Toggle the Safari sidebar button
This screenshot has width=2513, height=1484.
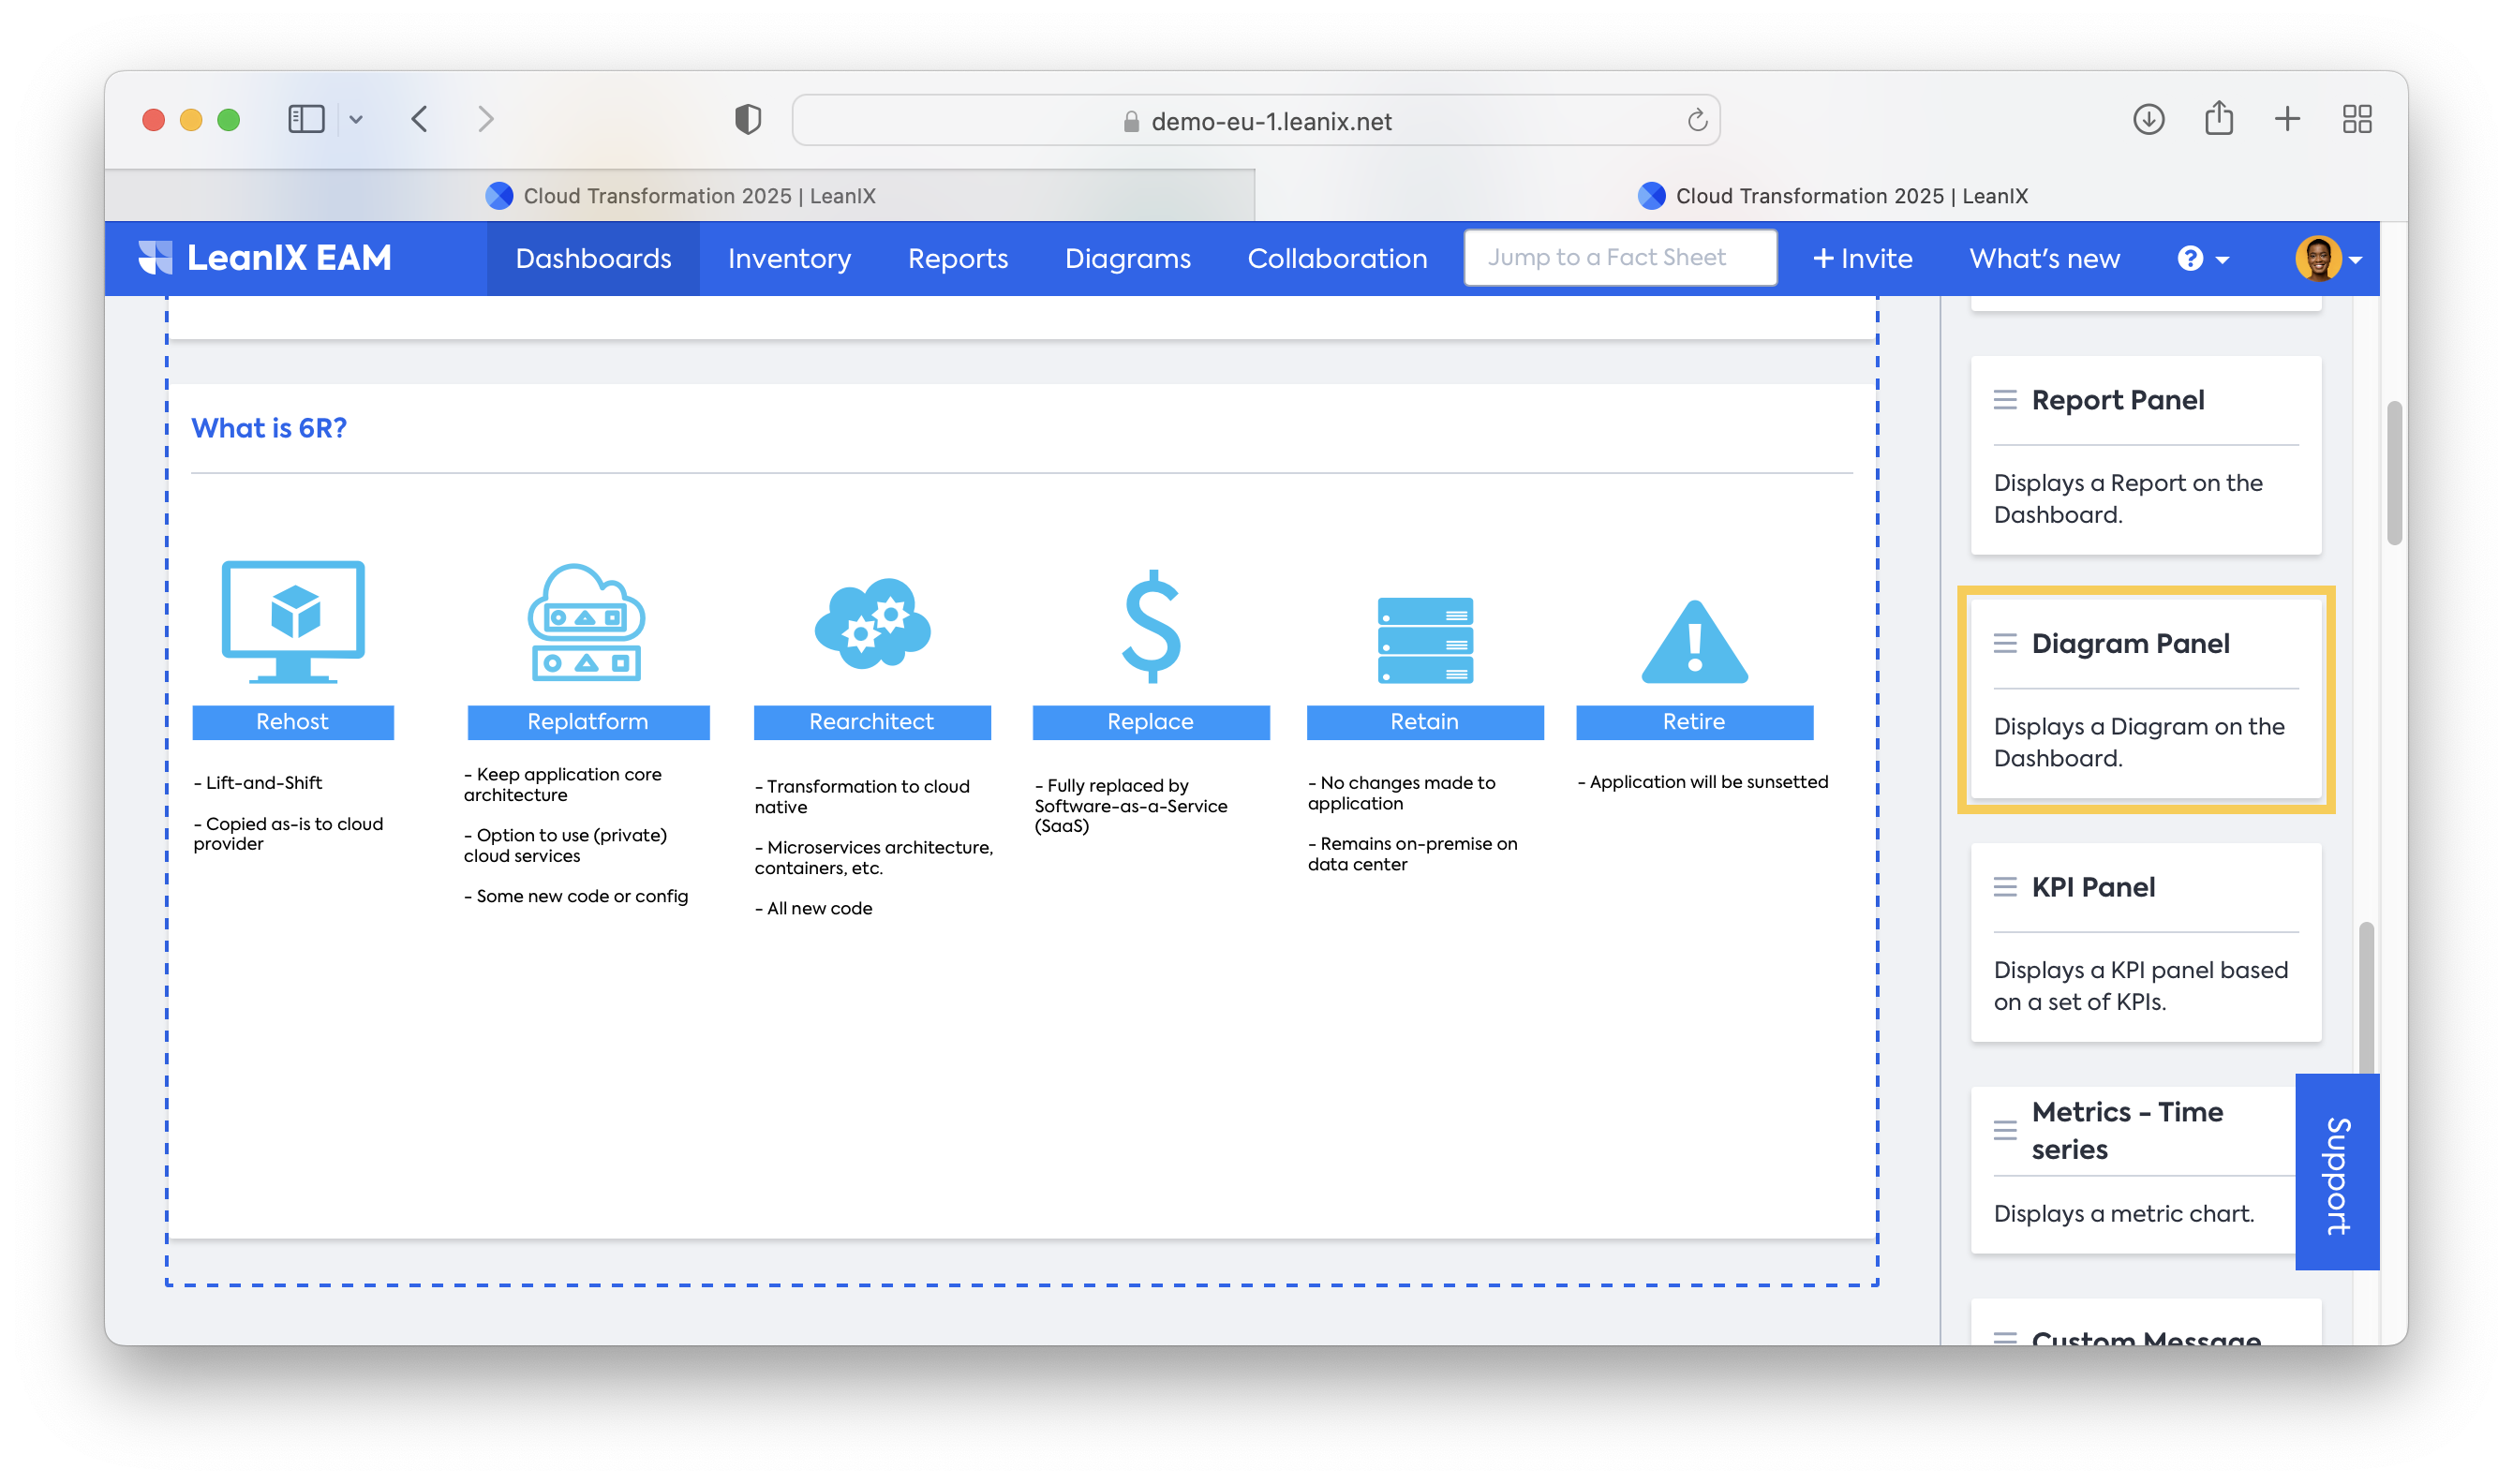pos(306,120)
